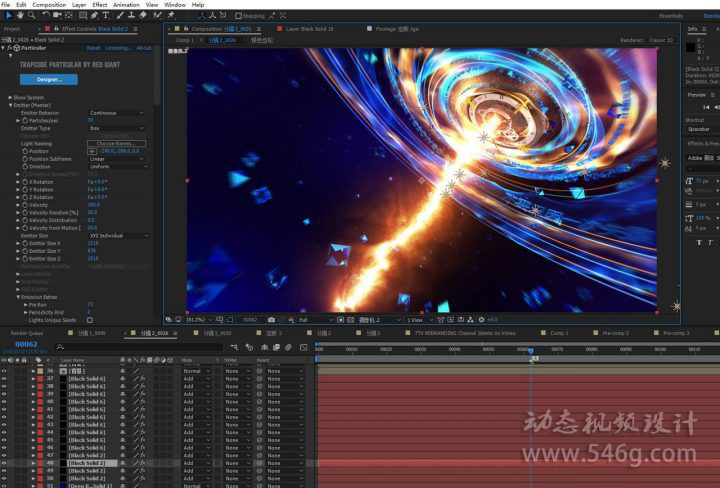This screenshot has width=720, height=488.
Task: Check the Lights Unique Seeds checkbox
Action: tap(90, 319)
